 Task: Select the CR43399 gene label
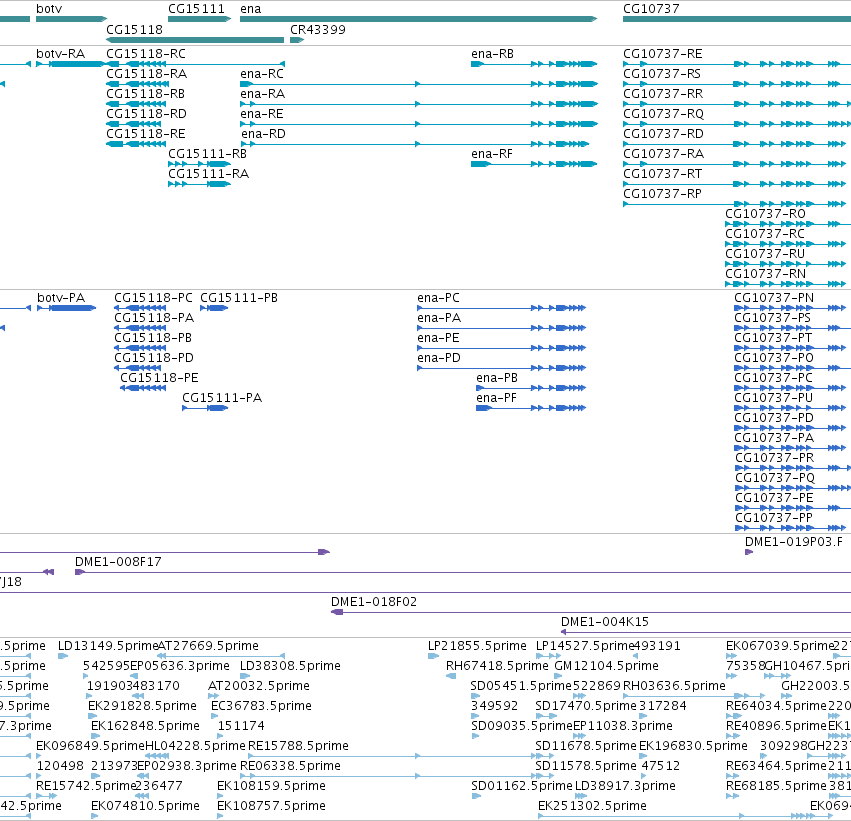(x=317, y=30)
